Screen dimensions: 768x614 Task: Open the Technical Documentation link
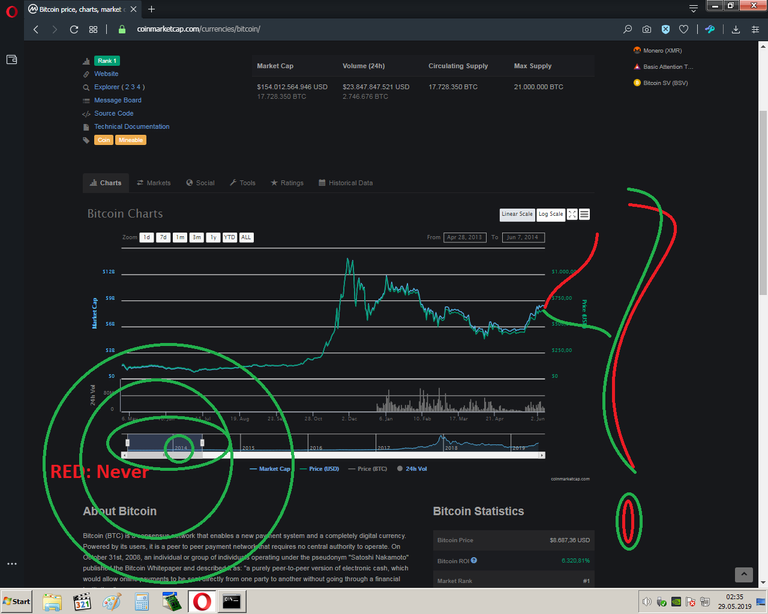coord(132,127)
